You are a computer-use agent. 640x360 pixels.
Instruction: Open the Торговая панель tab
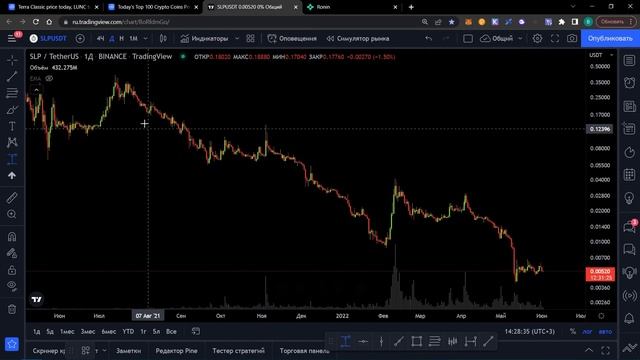click(304, 351)
